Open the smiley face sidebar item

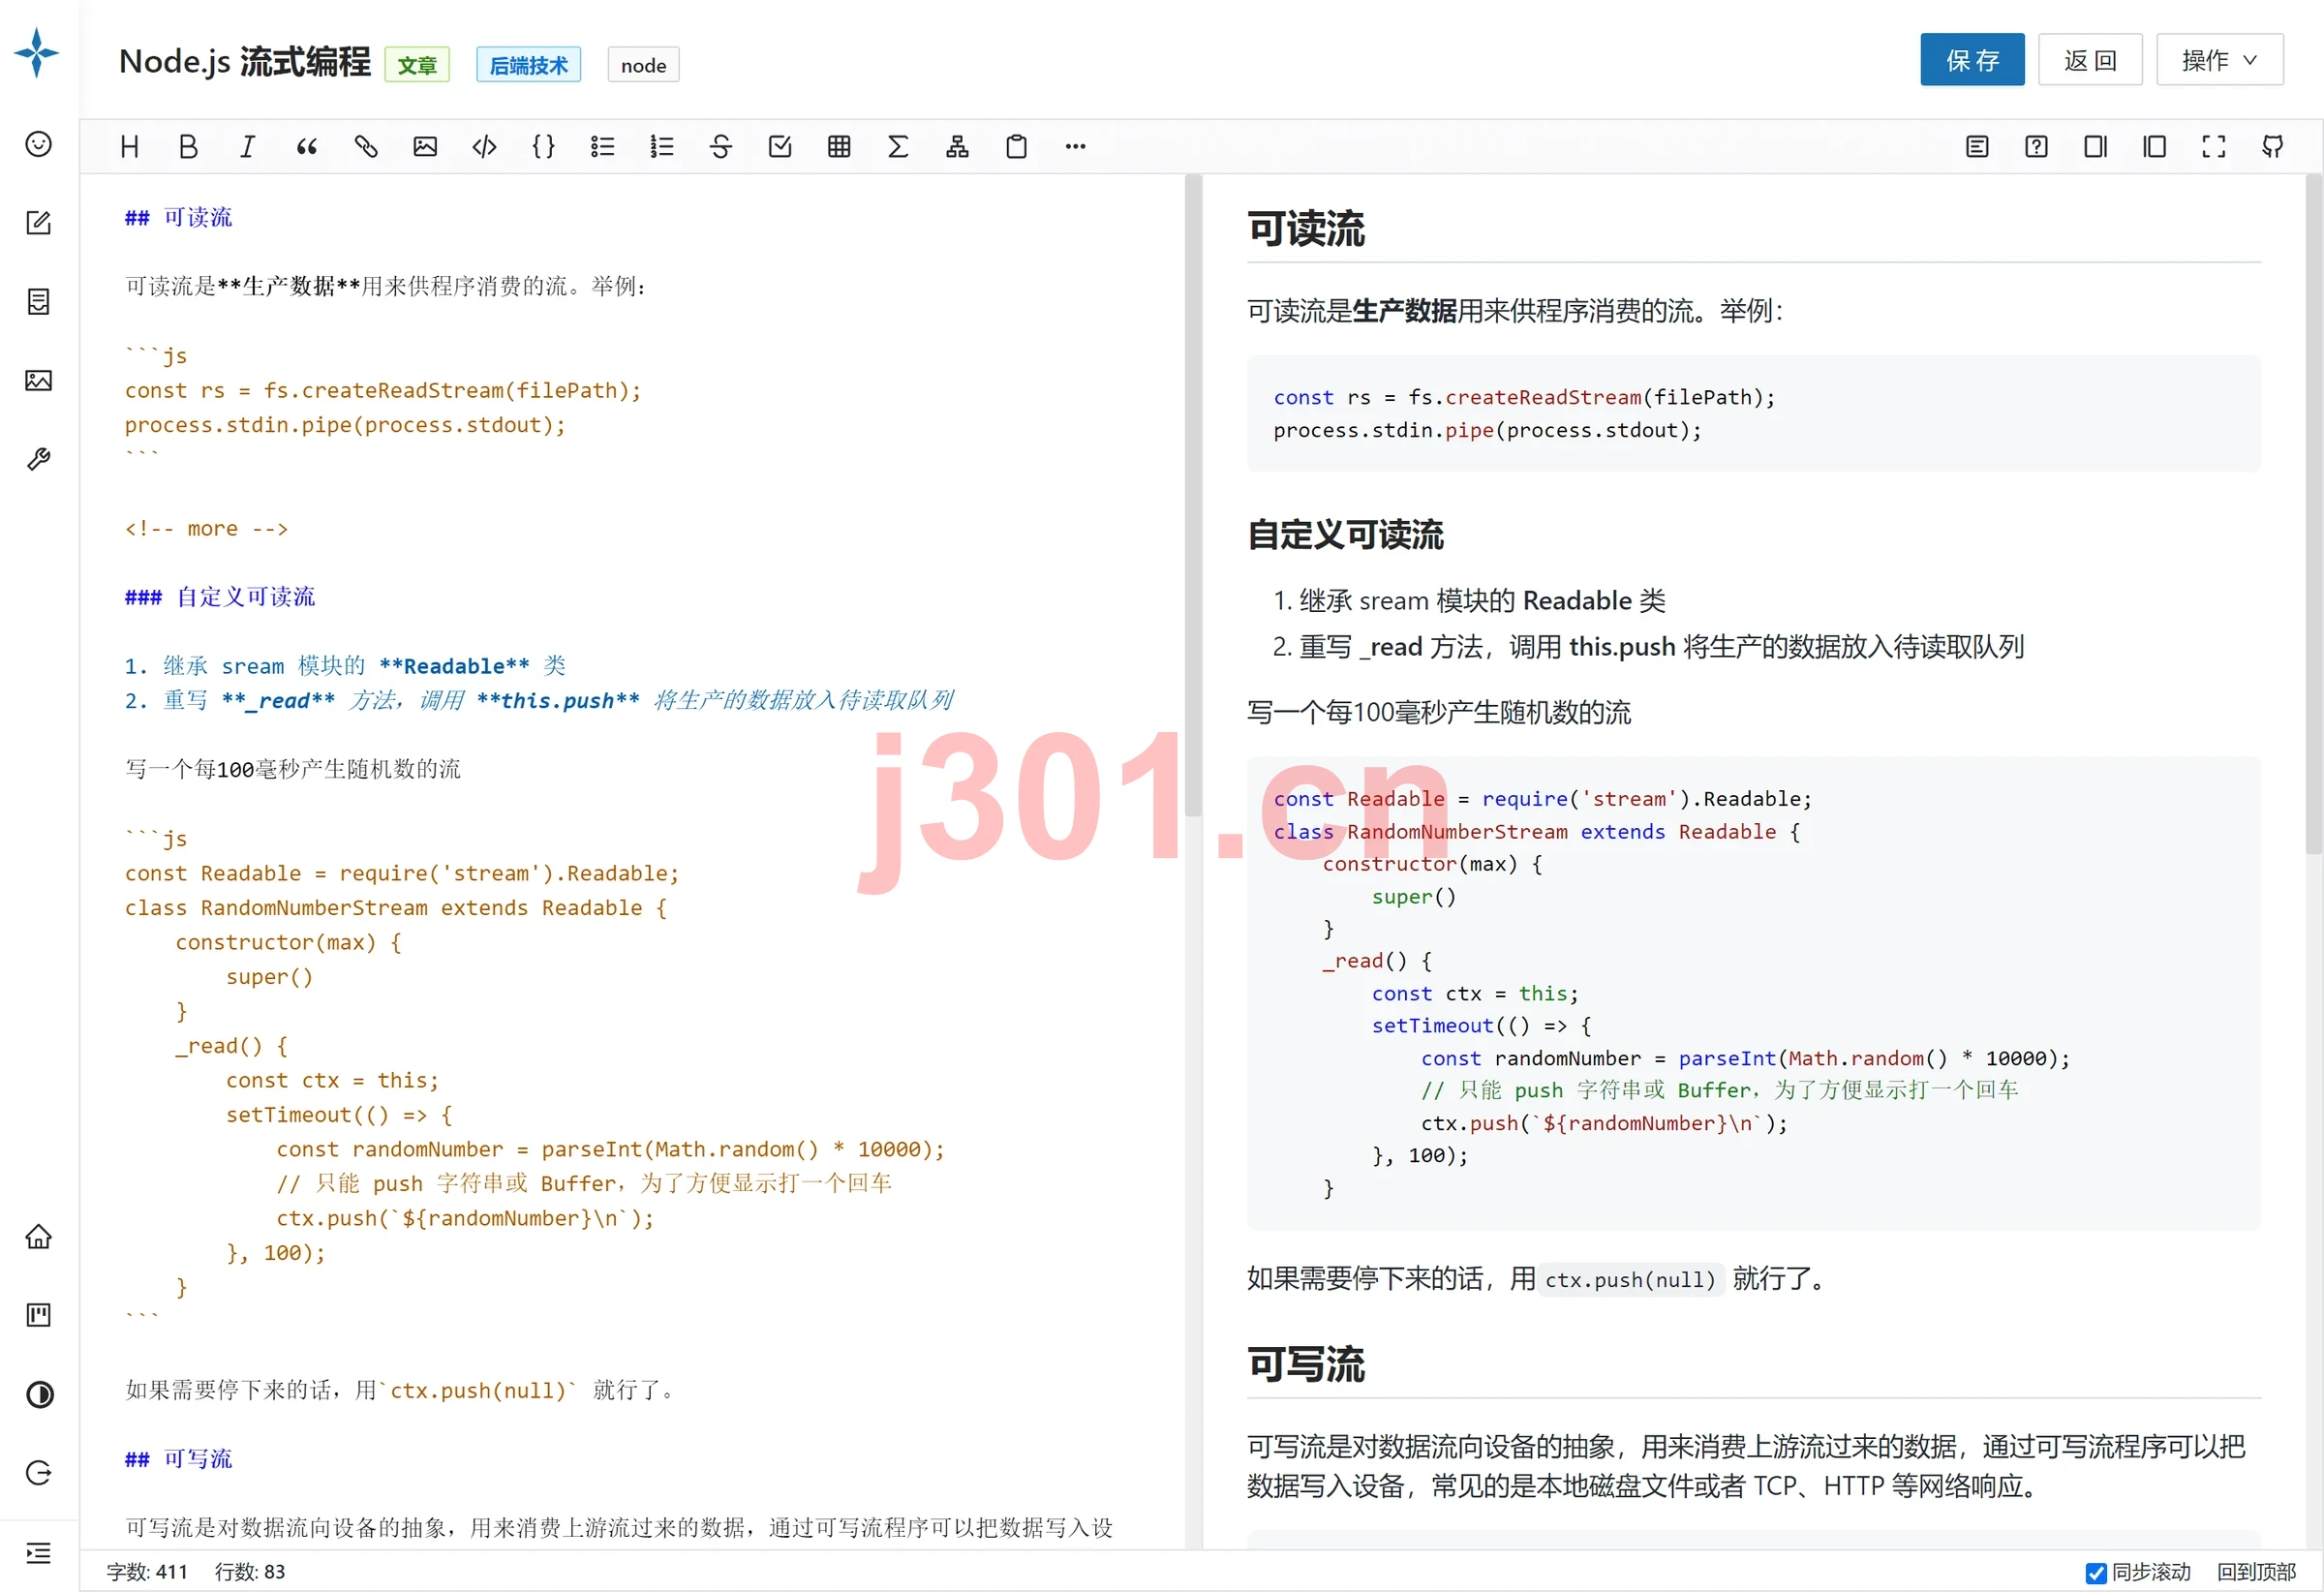coord(39,144)
